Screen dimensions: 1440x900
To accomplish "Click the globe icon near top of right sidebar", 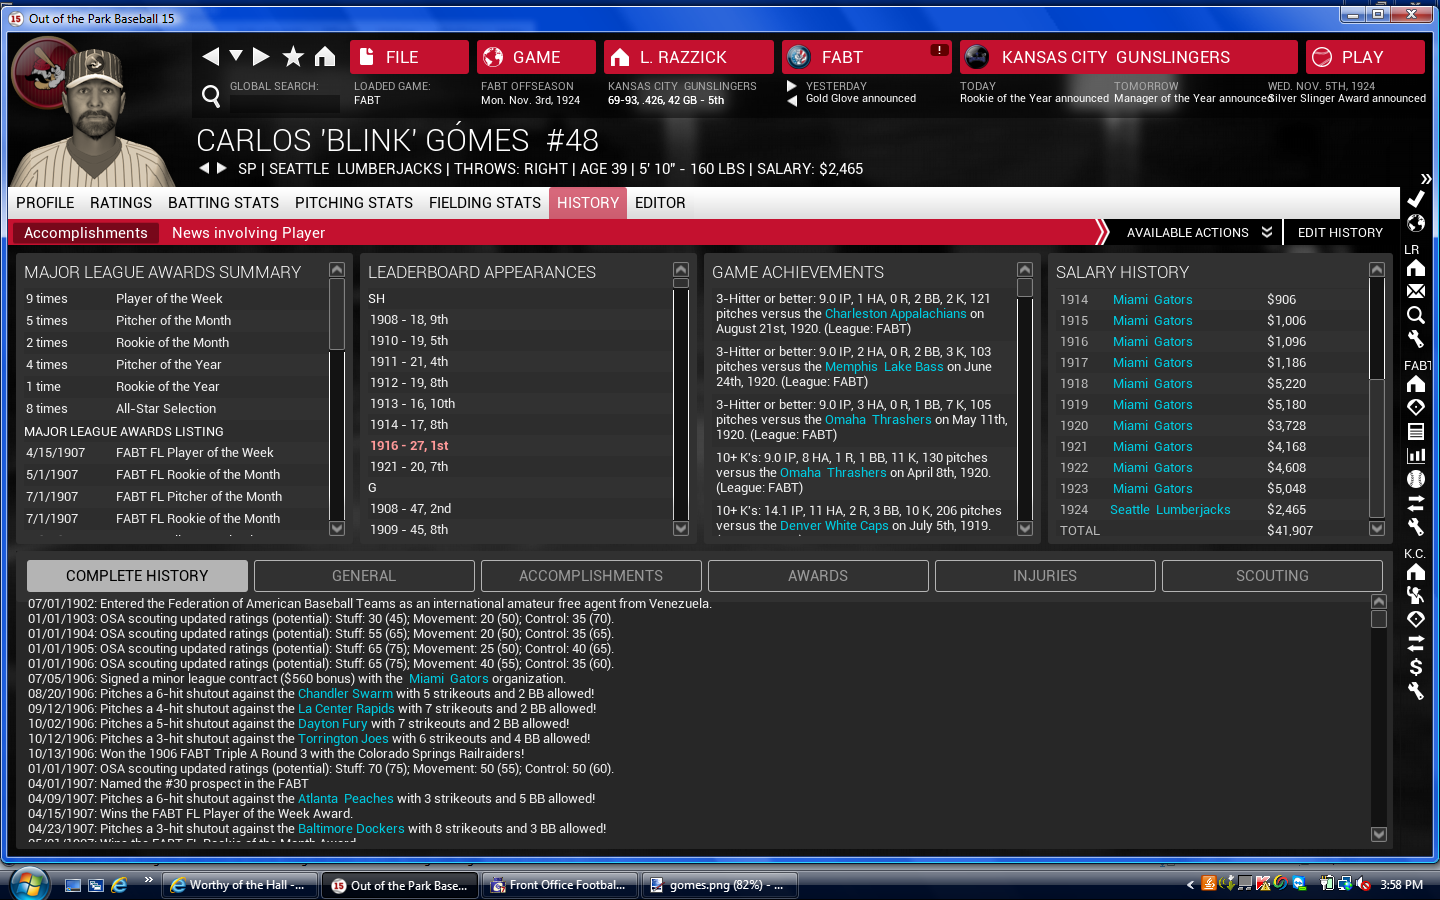I will (1415, 223).
